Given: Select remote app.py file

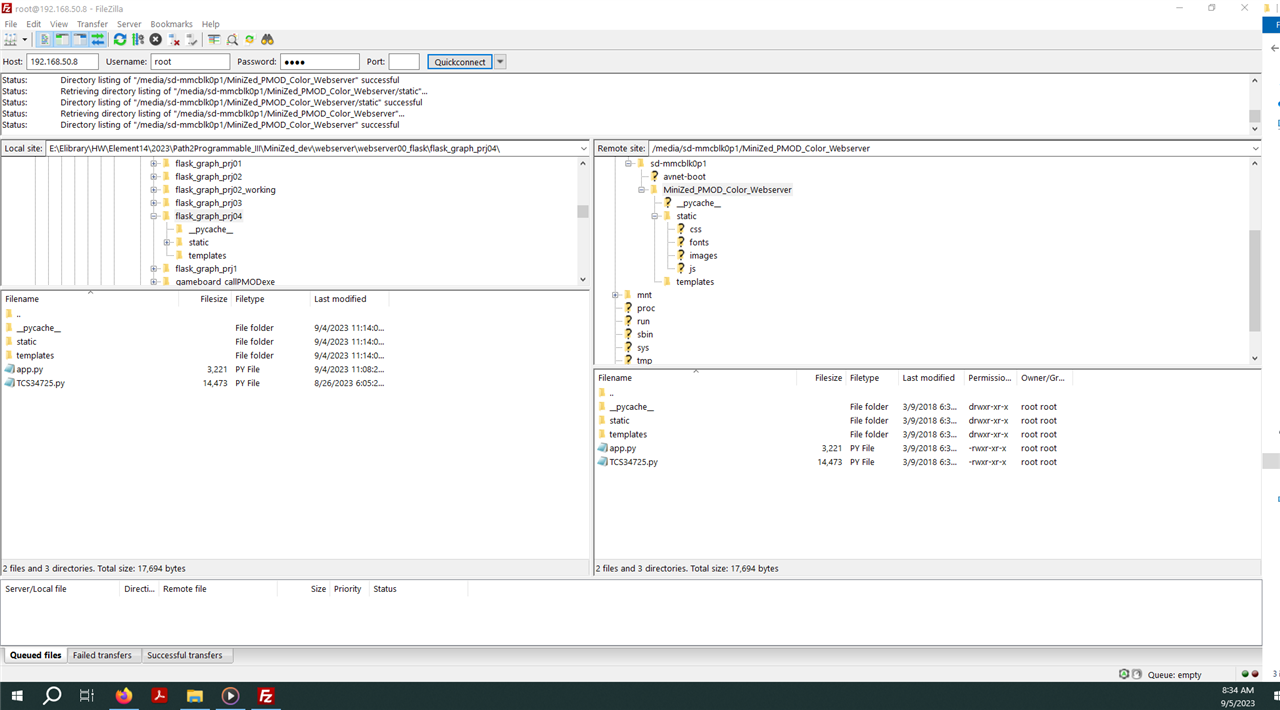Looking at the screenshot, I should pos(622,448).
